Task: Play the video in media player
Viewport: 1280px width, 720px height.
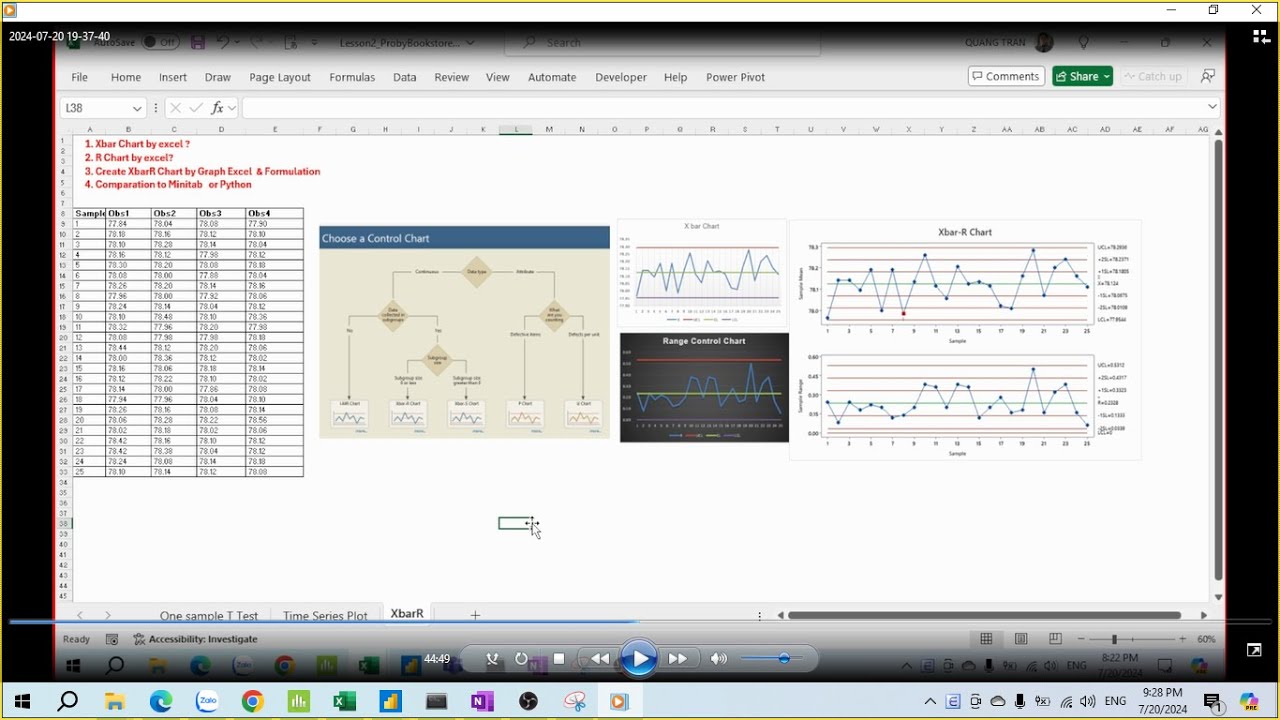Action: tap(638, 659)
